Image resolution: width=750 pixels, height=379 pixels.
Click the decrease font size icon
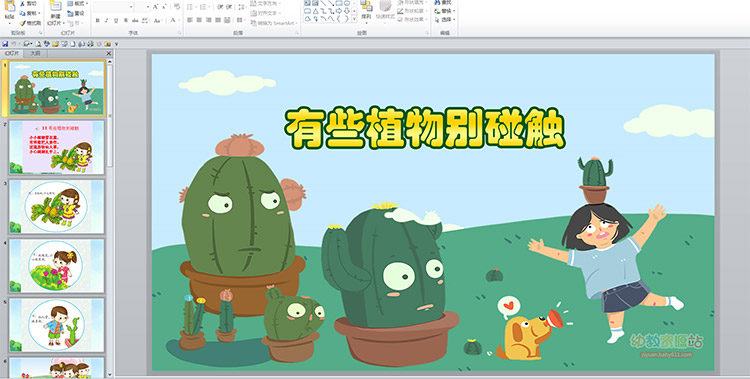(165, 7)
